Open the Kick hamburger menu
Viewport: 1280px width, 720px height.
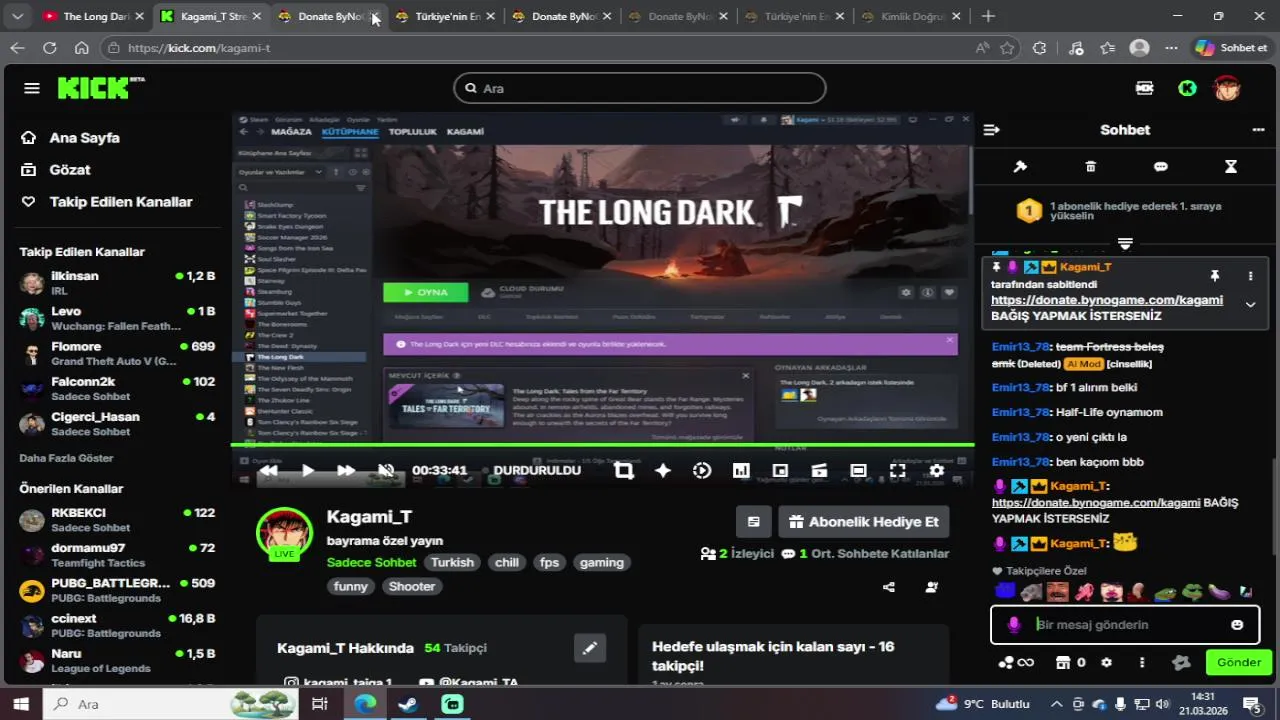click(32, 88)
